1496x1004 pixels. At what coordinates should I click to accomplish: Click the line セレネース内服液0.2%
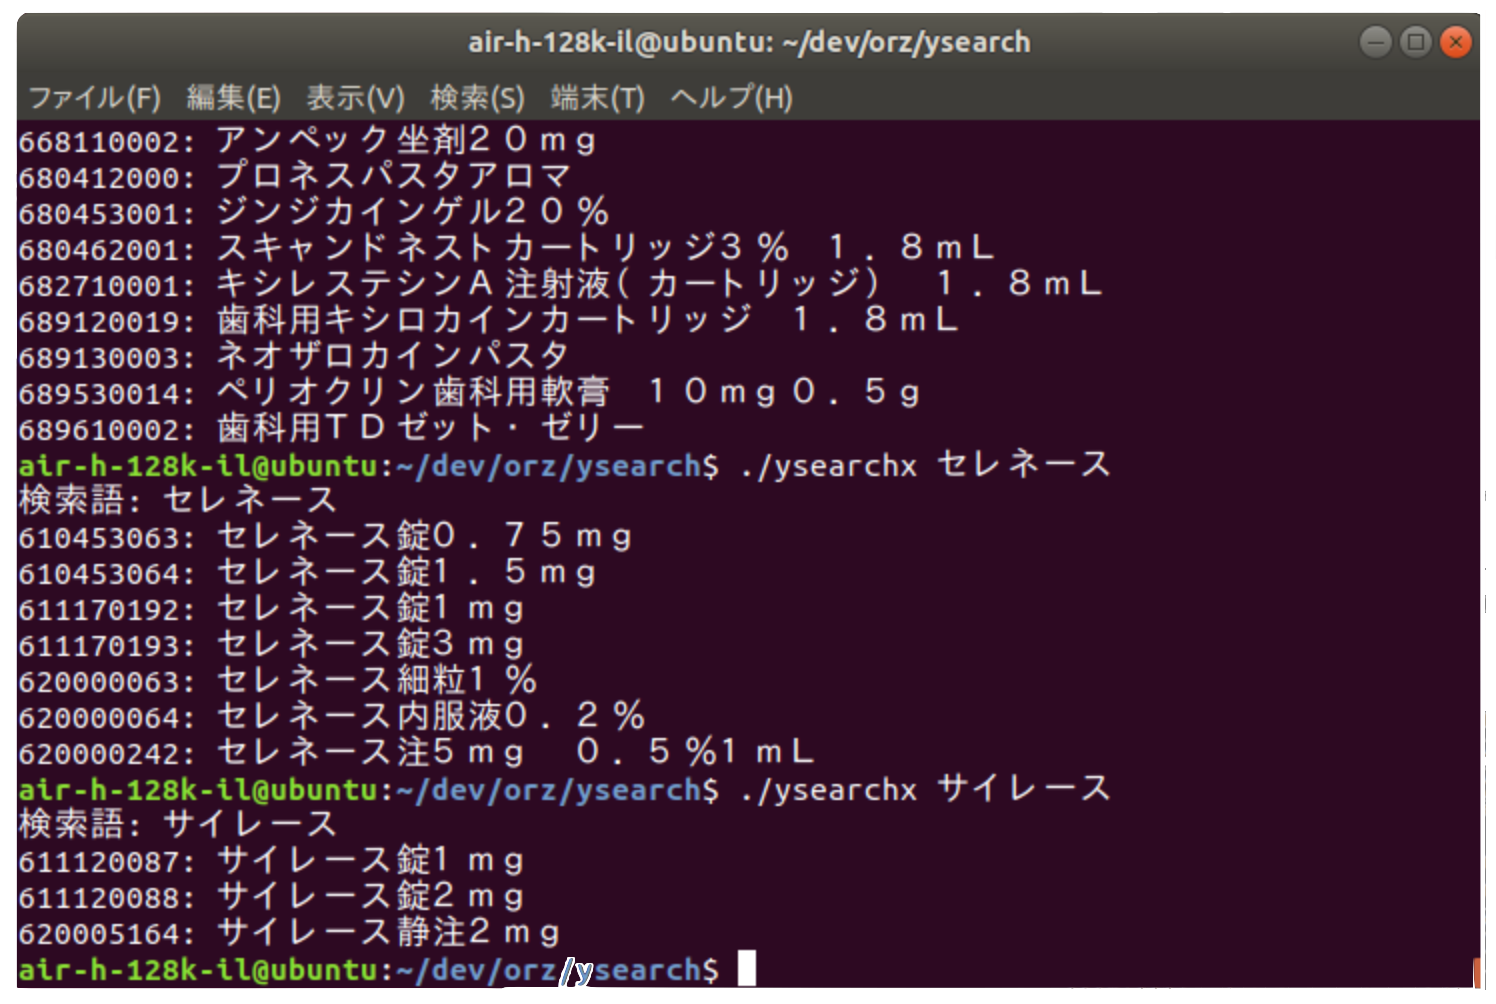coord(430,717)
